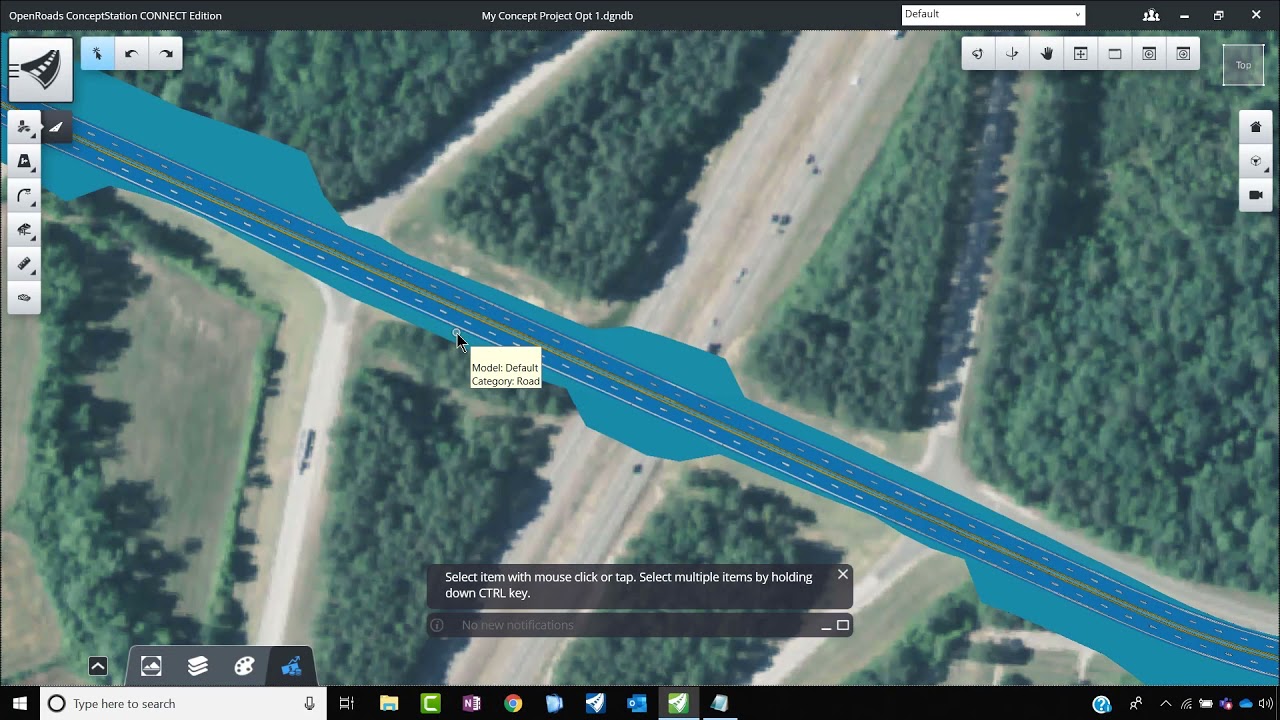Click the volume speaker tray icon
Viewport: 1280px width, 720px height.
[x=1266, y=704]
